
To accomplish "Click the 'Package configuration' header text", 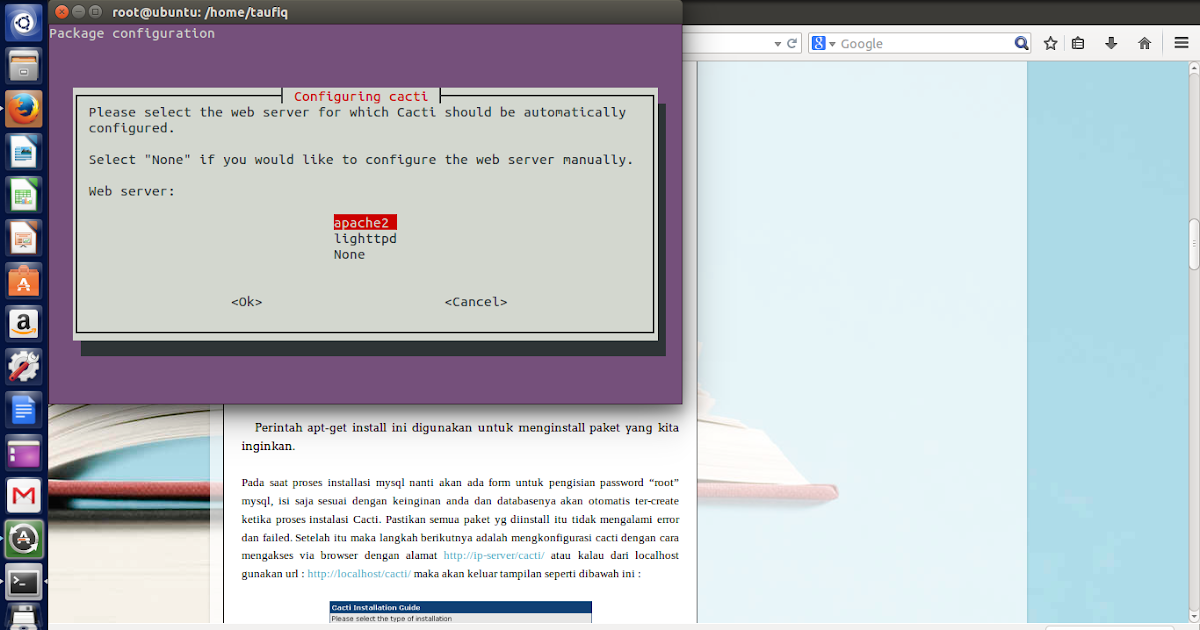I will point(132,33).
